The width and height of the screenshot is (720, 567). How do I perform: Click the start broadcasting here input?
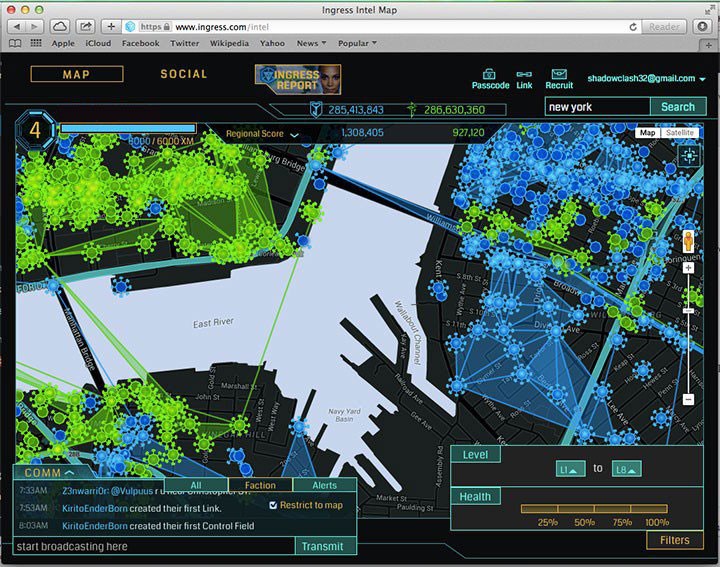154,546
